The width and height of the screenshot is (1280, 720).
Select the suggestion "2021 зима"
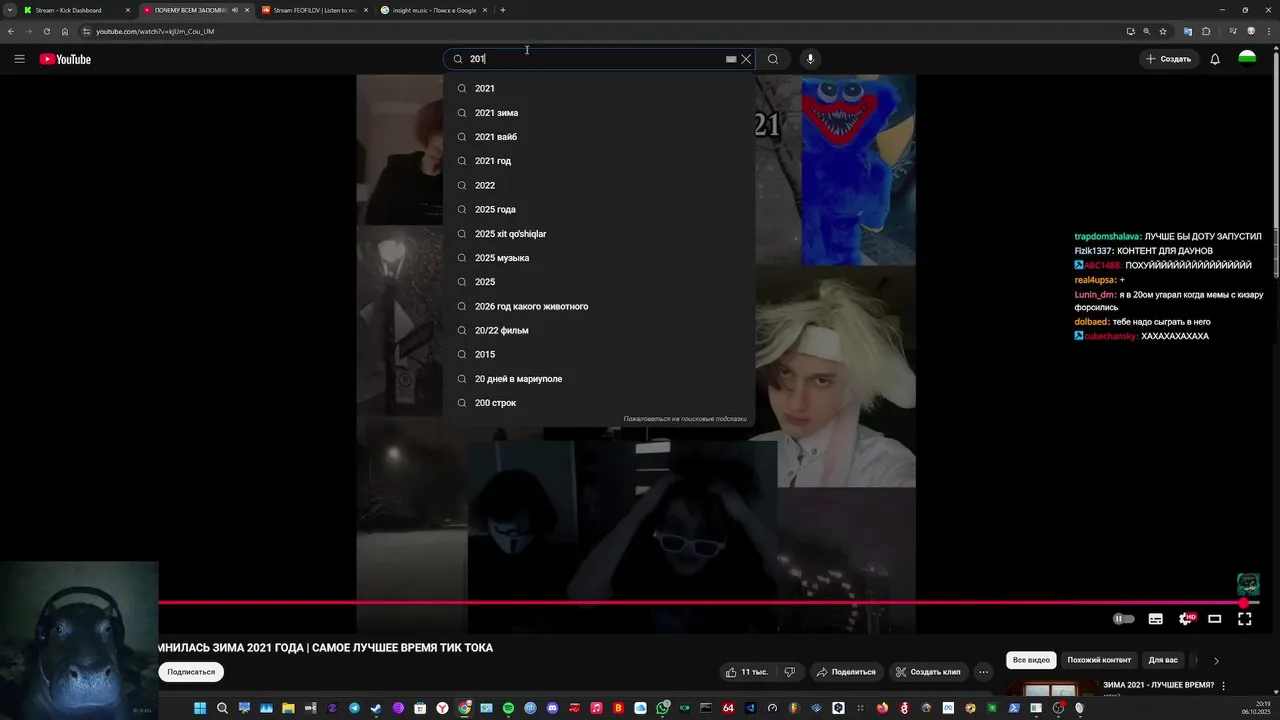(599, 113)
